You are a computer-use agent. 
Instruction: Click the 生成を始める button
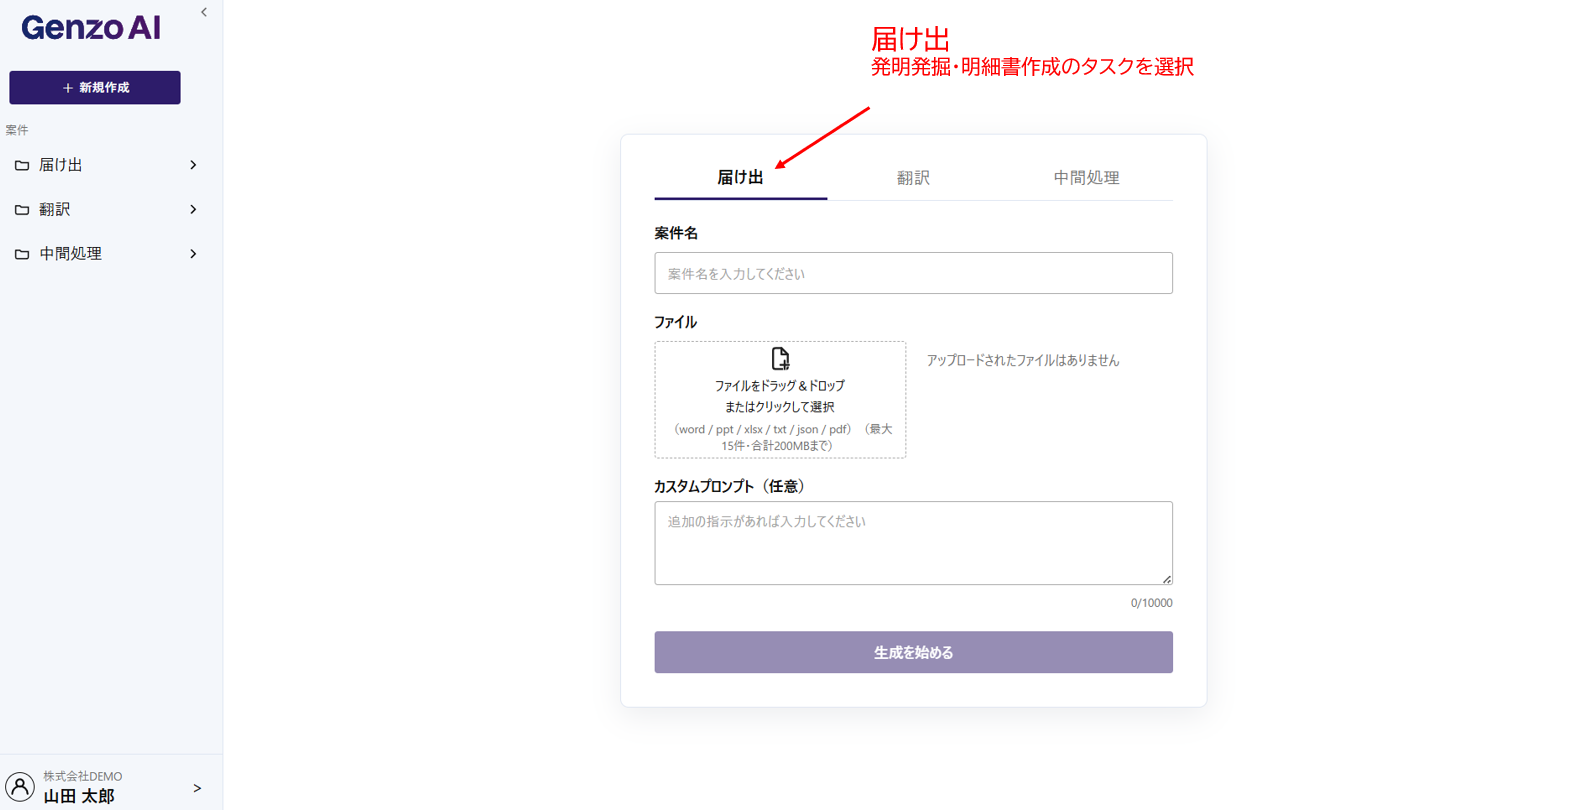pyautogui.click(x=913, y=652)
